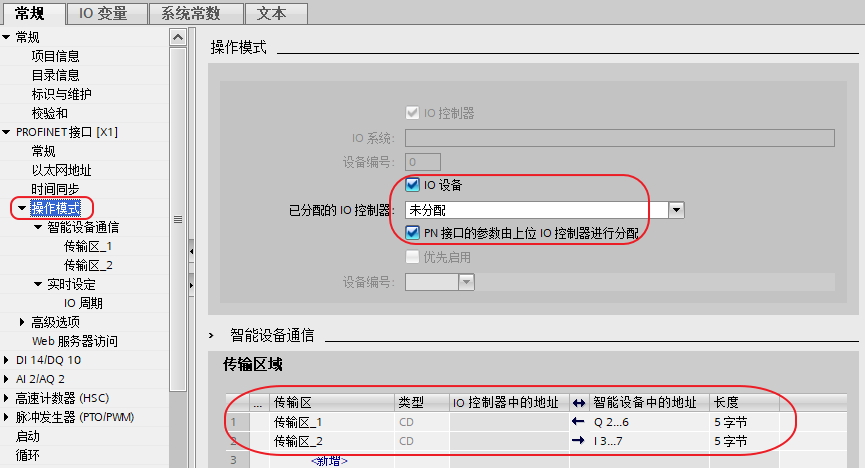Viewport: 865px width, 468px height.
Task: Click the splitter expand-right arrow handle
Action: point(191,285)
